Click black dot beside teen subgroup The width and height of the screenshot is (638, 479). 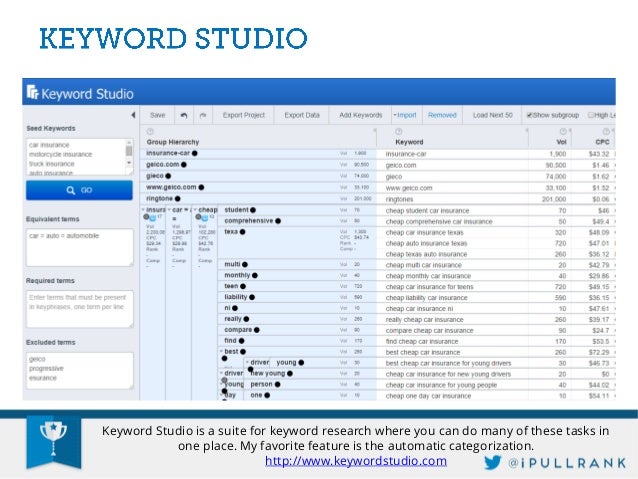pyautogui.click(x=243, y=287)
